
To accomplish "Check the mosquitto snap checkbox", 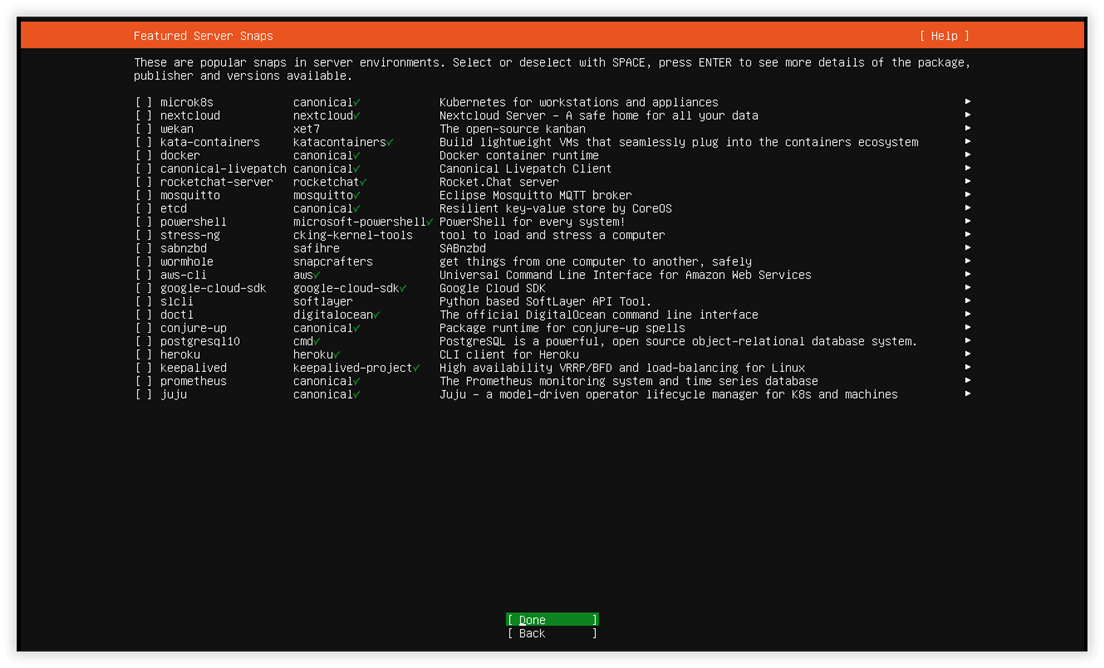I will point(144,195).
